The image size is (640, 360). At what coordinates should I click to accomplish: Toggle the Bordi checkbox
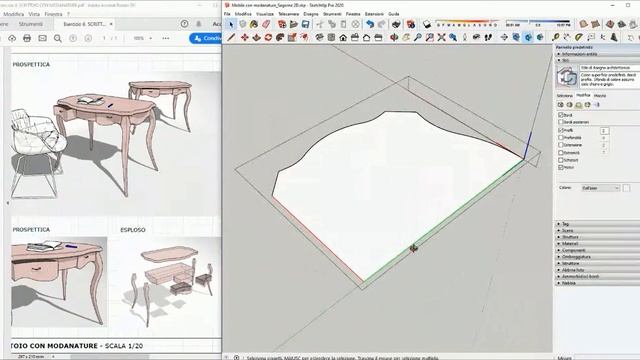point(560,115)
